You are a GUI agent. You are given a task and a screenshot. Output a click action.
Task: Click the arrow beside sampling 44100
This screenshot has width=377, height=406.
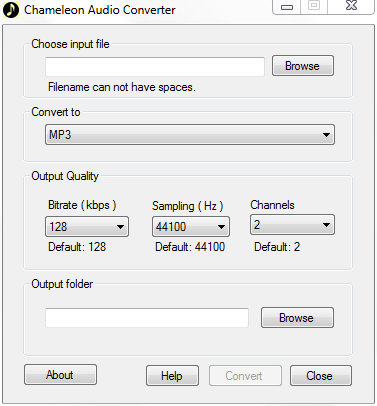(x=221, y=227)
